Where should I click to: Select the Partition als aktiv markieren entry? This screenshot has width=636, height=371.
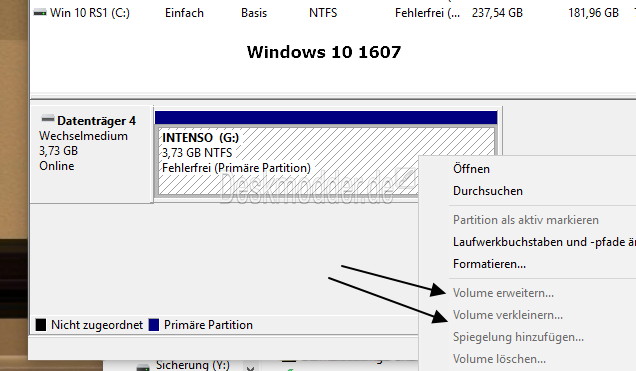point(526,220)
